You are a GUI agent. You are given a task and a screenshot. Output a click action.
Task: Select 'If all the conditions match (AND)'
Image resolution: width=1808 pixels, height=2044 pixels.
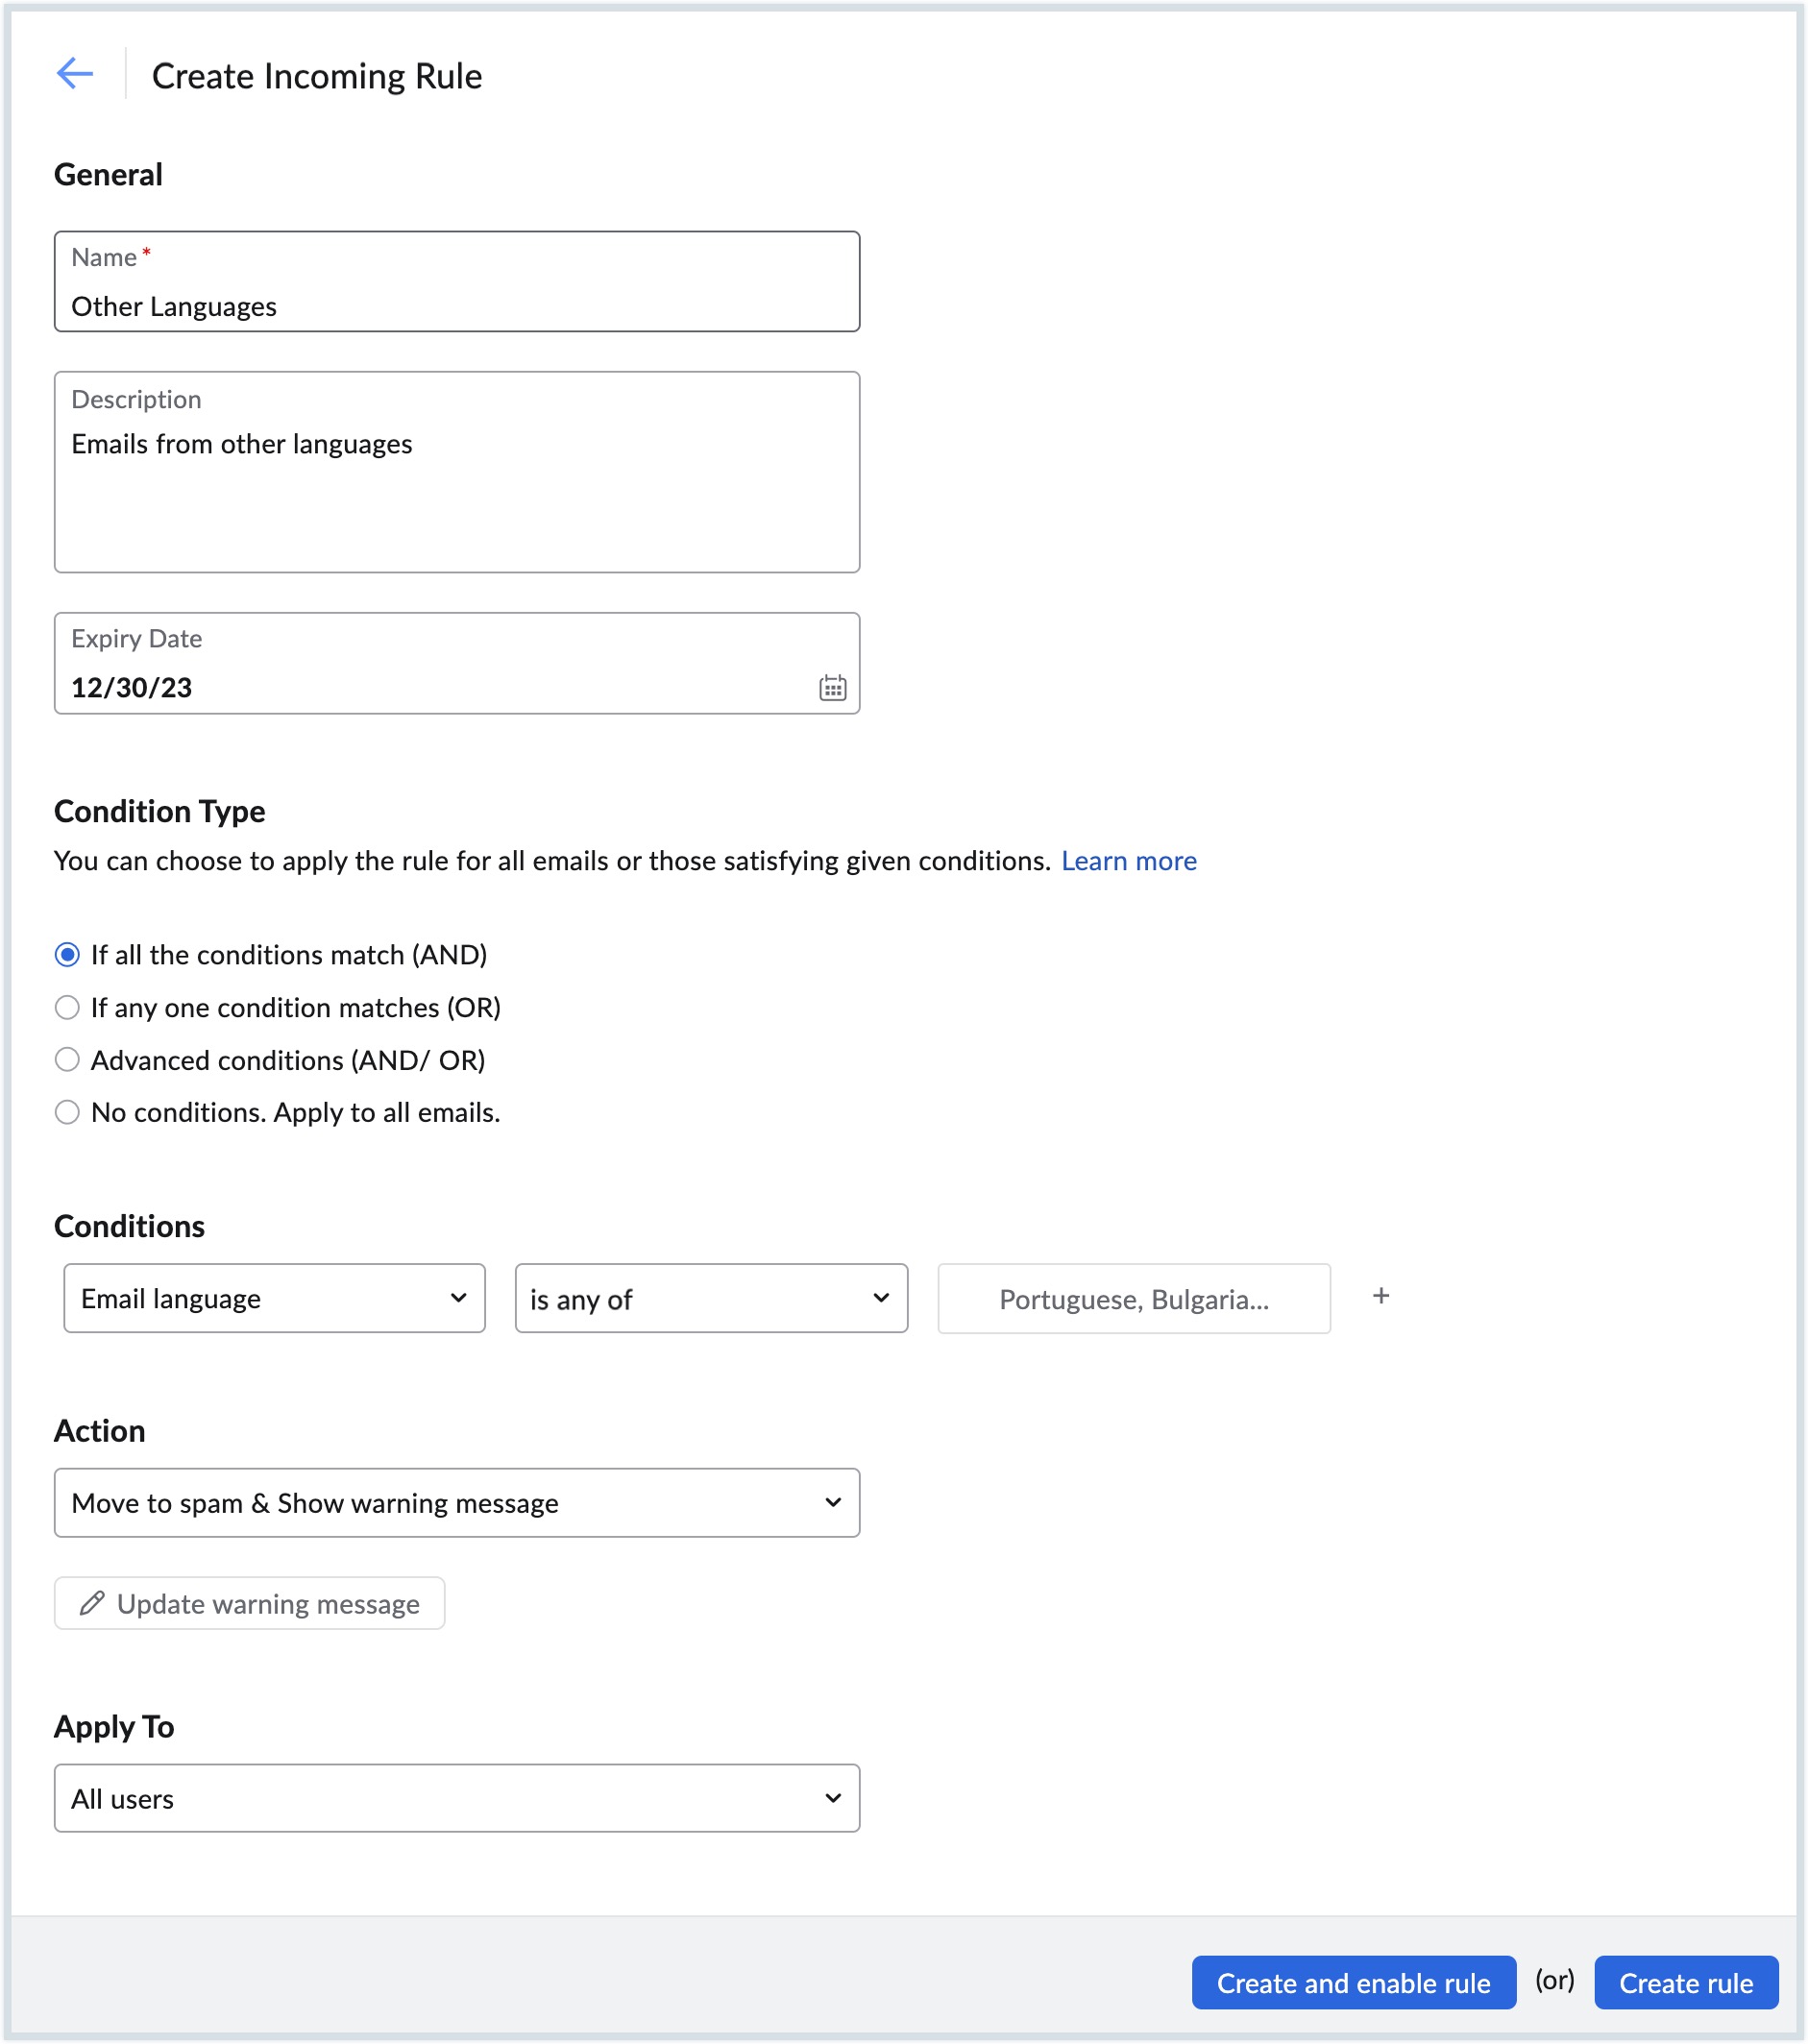[67, 955]
